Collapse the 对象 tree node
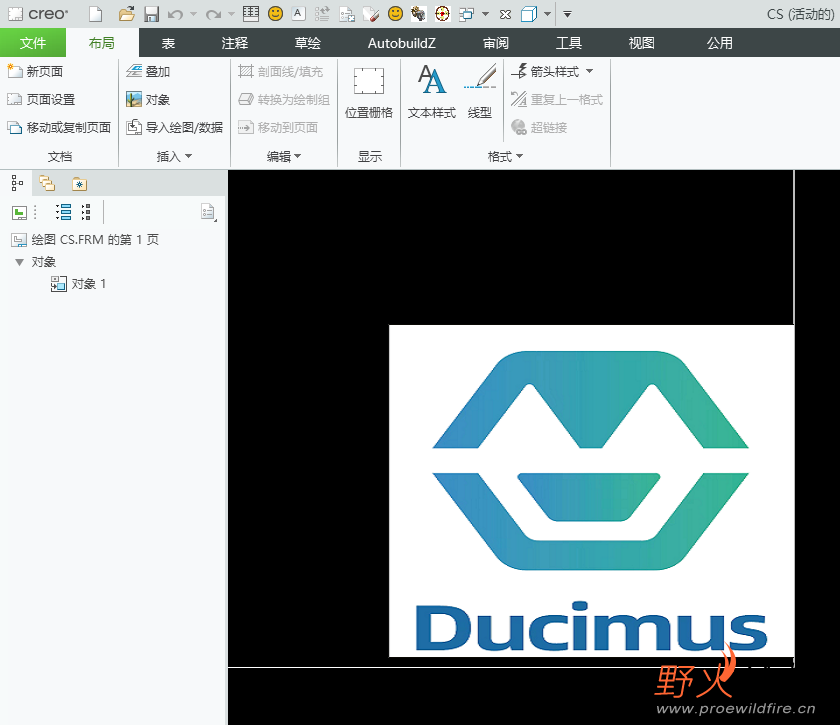 tap(19, 262)
